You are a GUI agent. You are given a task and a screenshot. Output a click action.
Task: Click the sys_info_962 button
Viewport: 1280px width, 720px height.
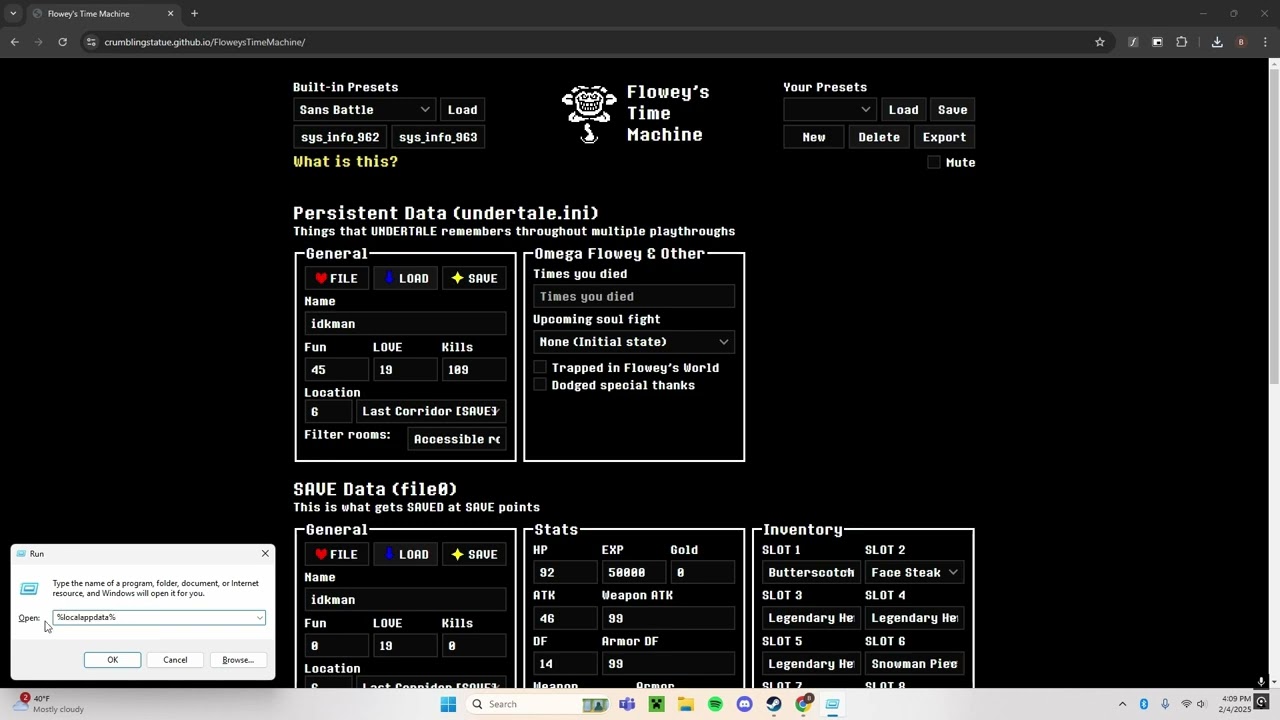[340, 137]
